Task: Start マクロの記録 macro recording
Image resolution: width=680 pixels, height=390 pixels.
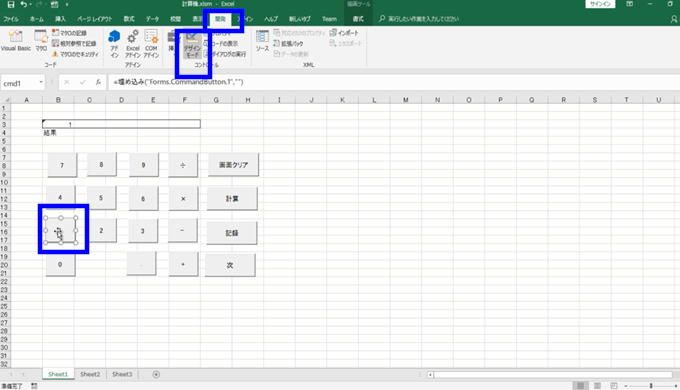Action: [x=69, y=33]
